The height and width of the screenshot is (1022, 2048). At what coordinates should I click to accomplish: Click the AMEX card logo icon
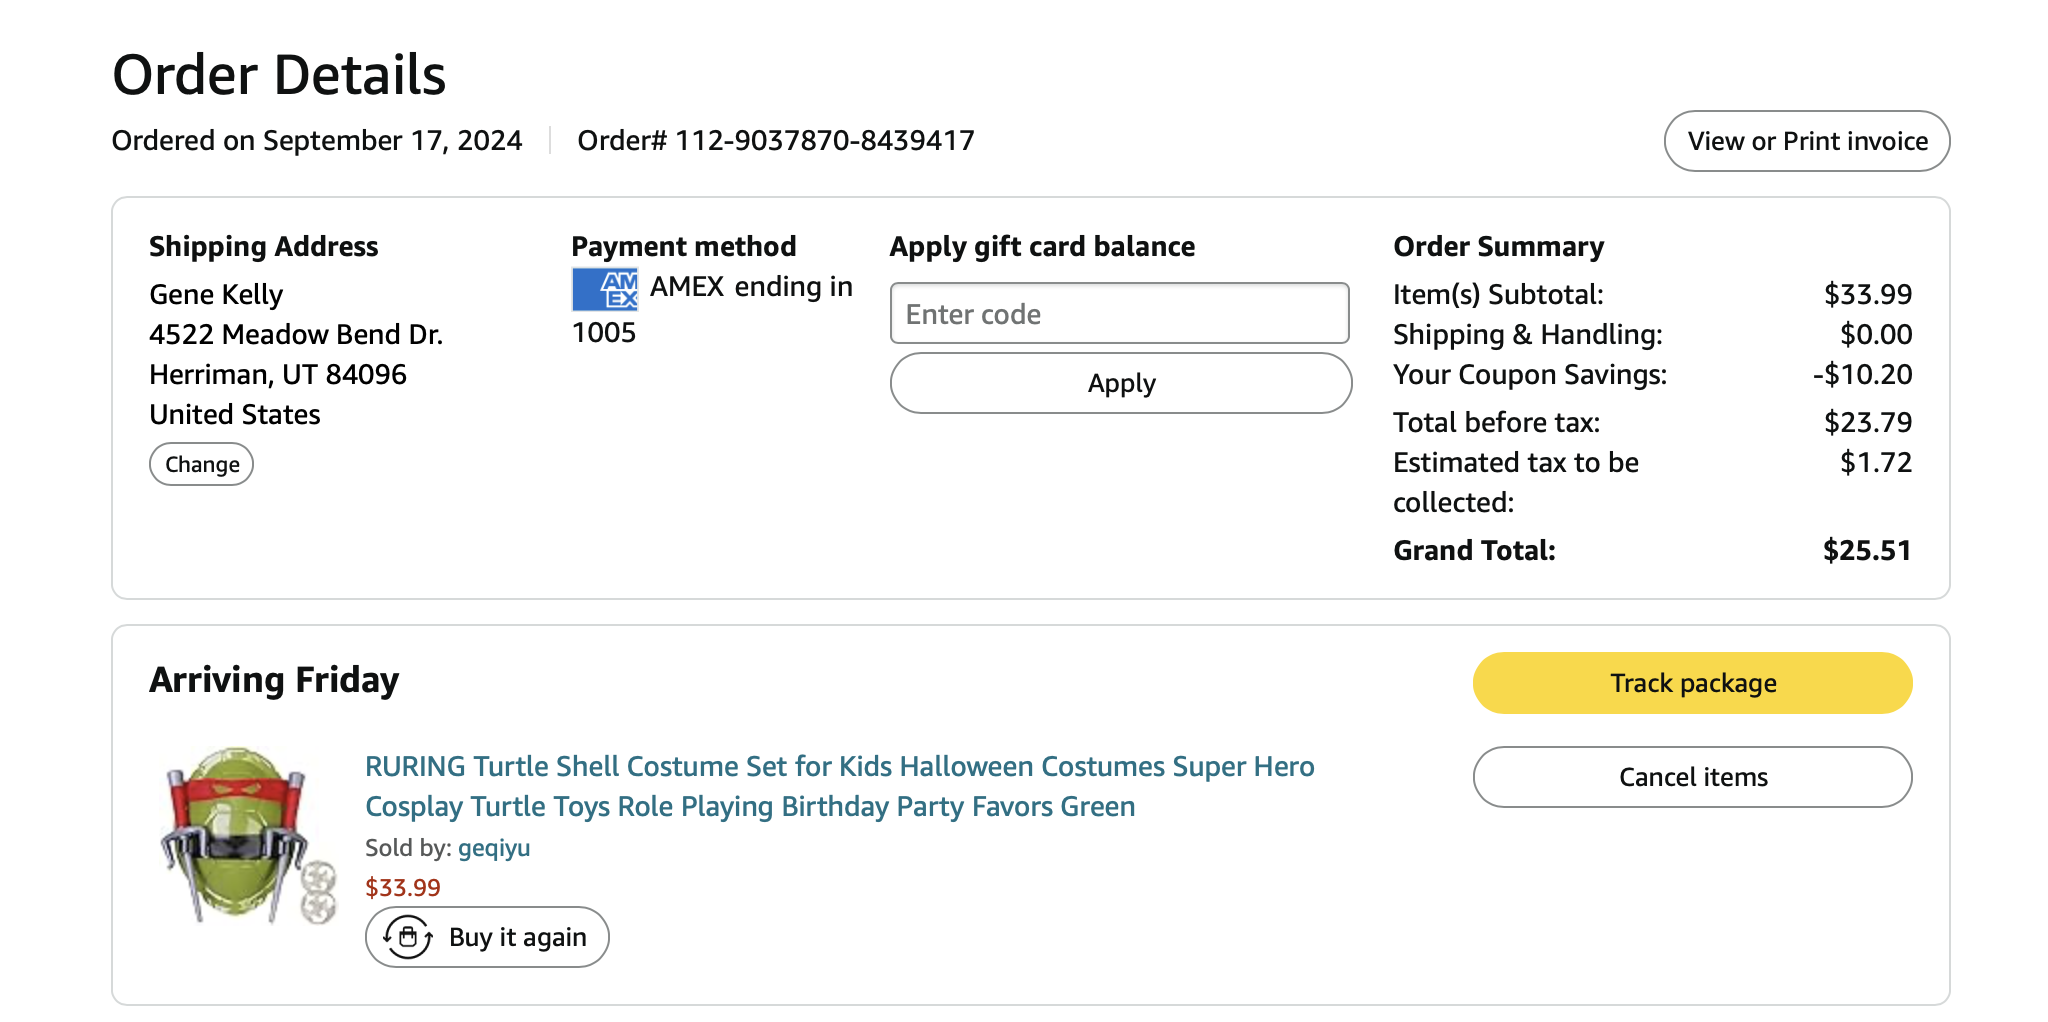point(605,289)
